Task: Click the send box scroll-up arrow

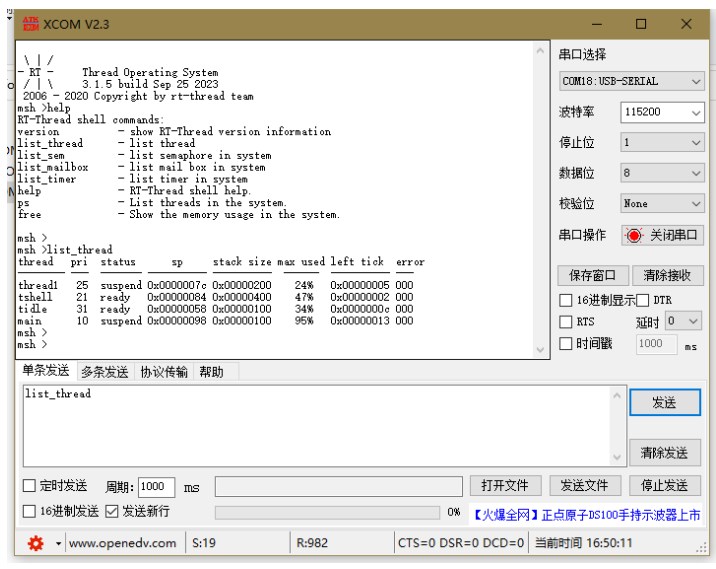Action: tap(616, 395)
